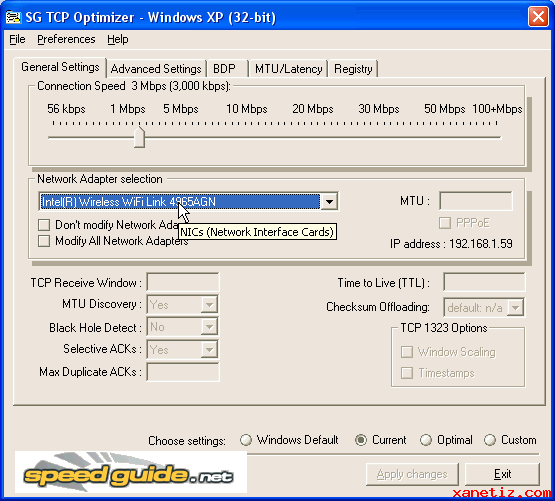The image size is (555, 501).
Task: Choose the Optimal settings radio button
Action: pos(426,440)
